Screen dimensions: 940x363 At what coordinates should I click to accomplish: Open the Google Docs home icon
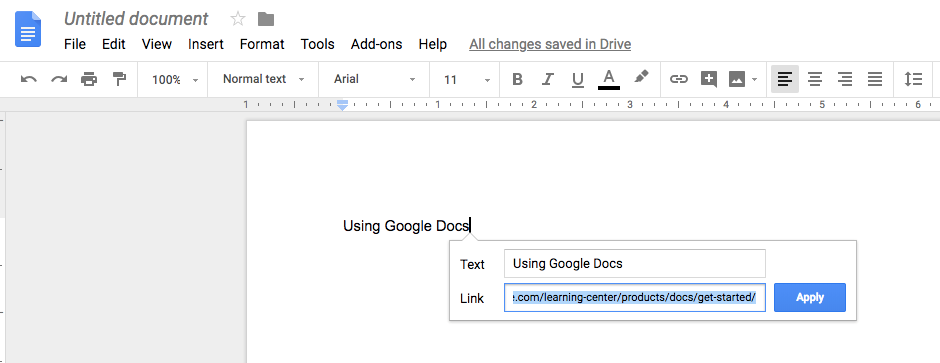pos(28,29)
